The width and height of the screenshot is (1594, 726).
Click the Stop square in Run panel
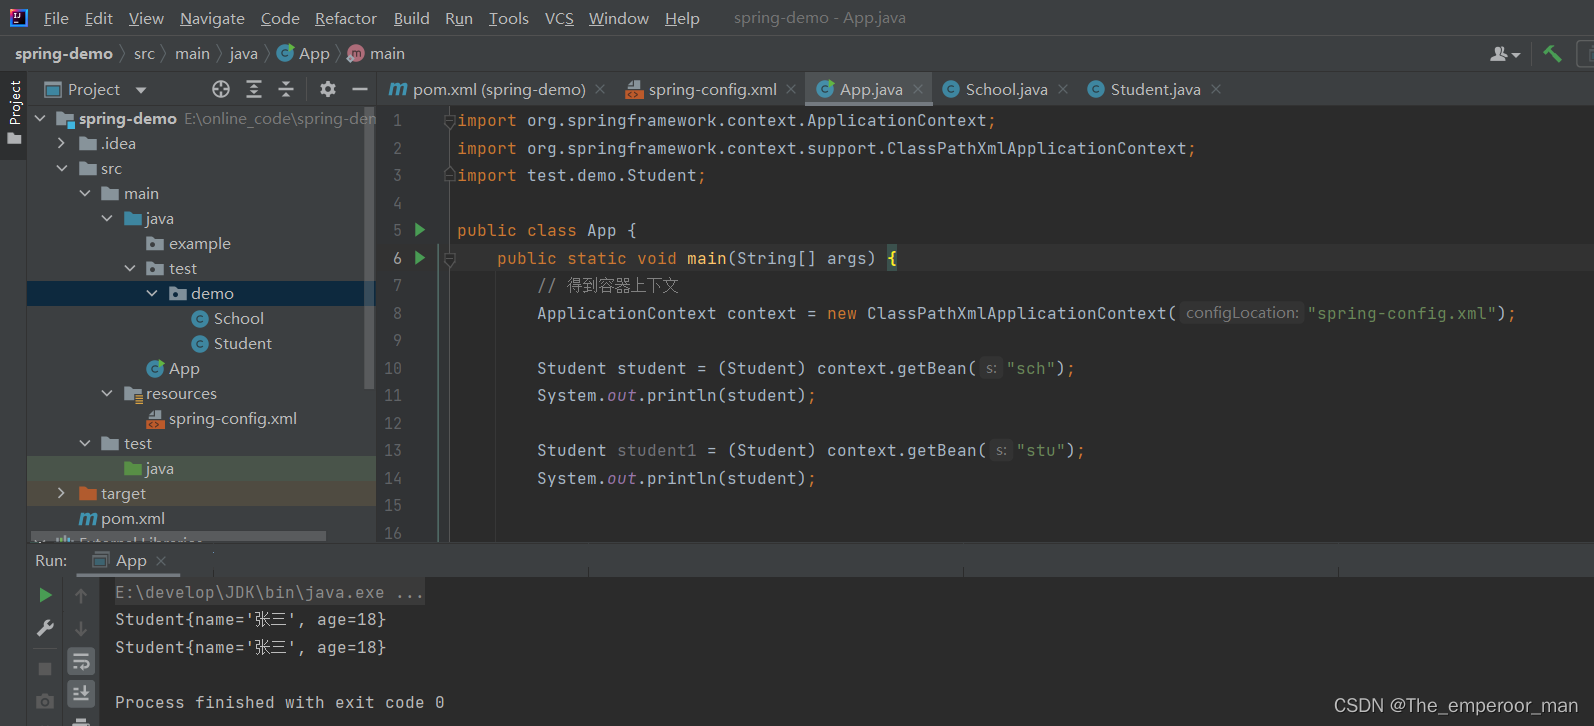click(x=45, y=668)
